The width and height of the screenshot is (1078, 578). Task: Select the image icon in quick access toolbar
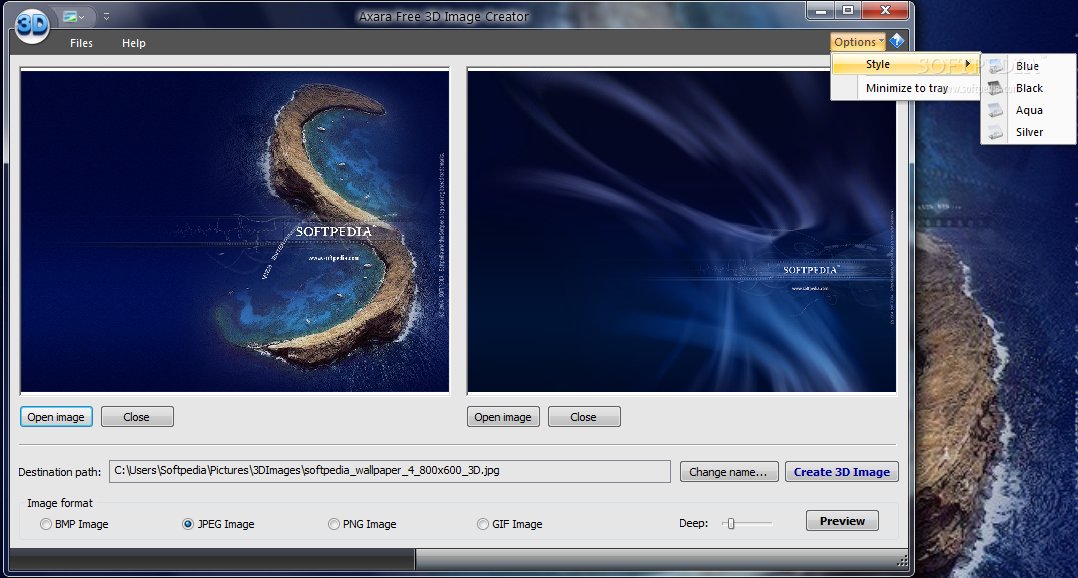tap(72, 16)
